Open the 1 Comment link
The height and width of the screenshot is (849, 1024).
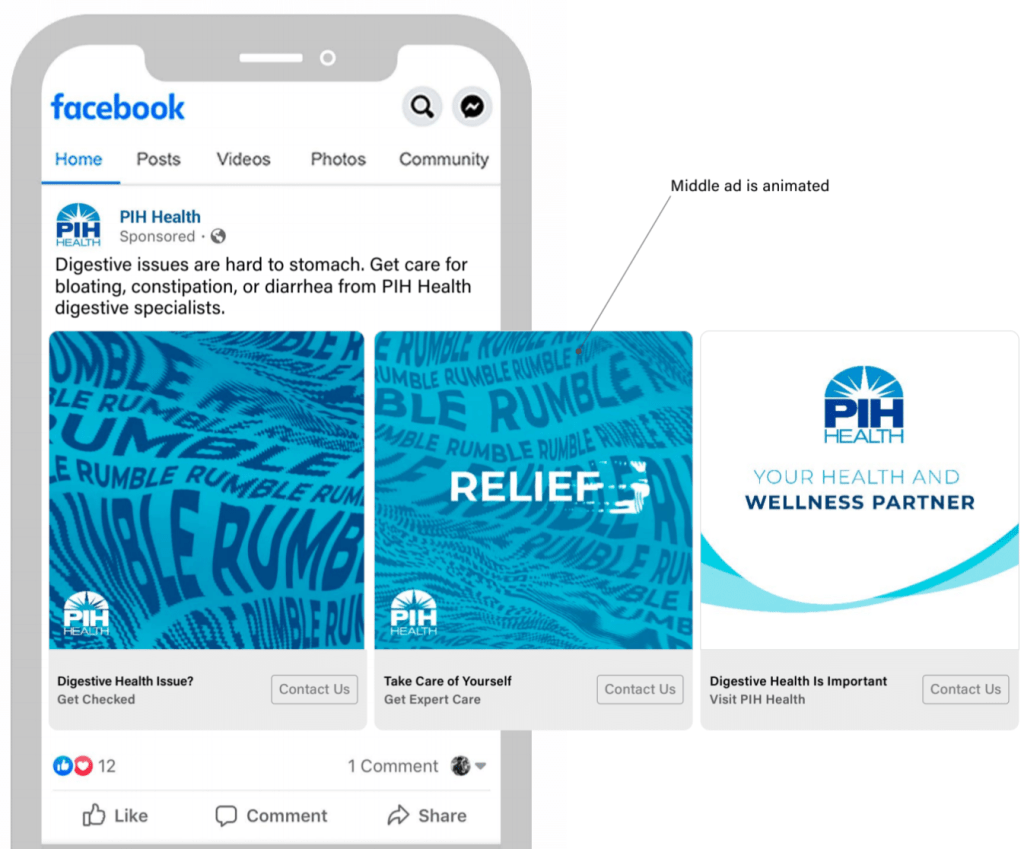pyautogui.click(x=392, y=766)
